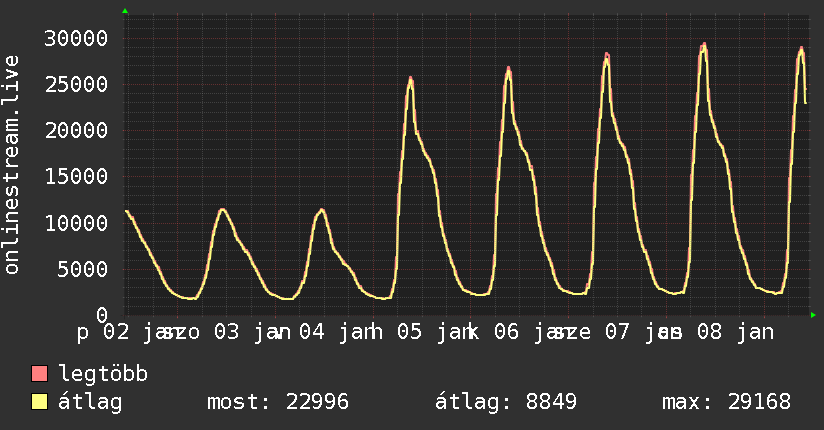Screen dimensions: 824x430
Task: Click the 5000 y-axis label
Action: coord(83,270)
